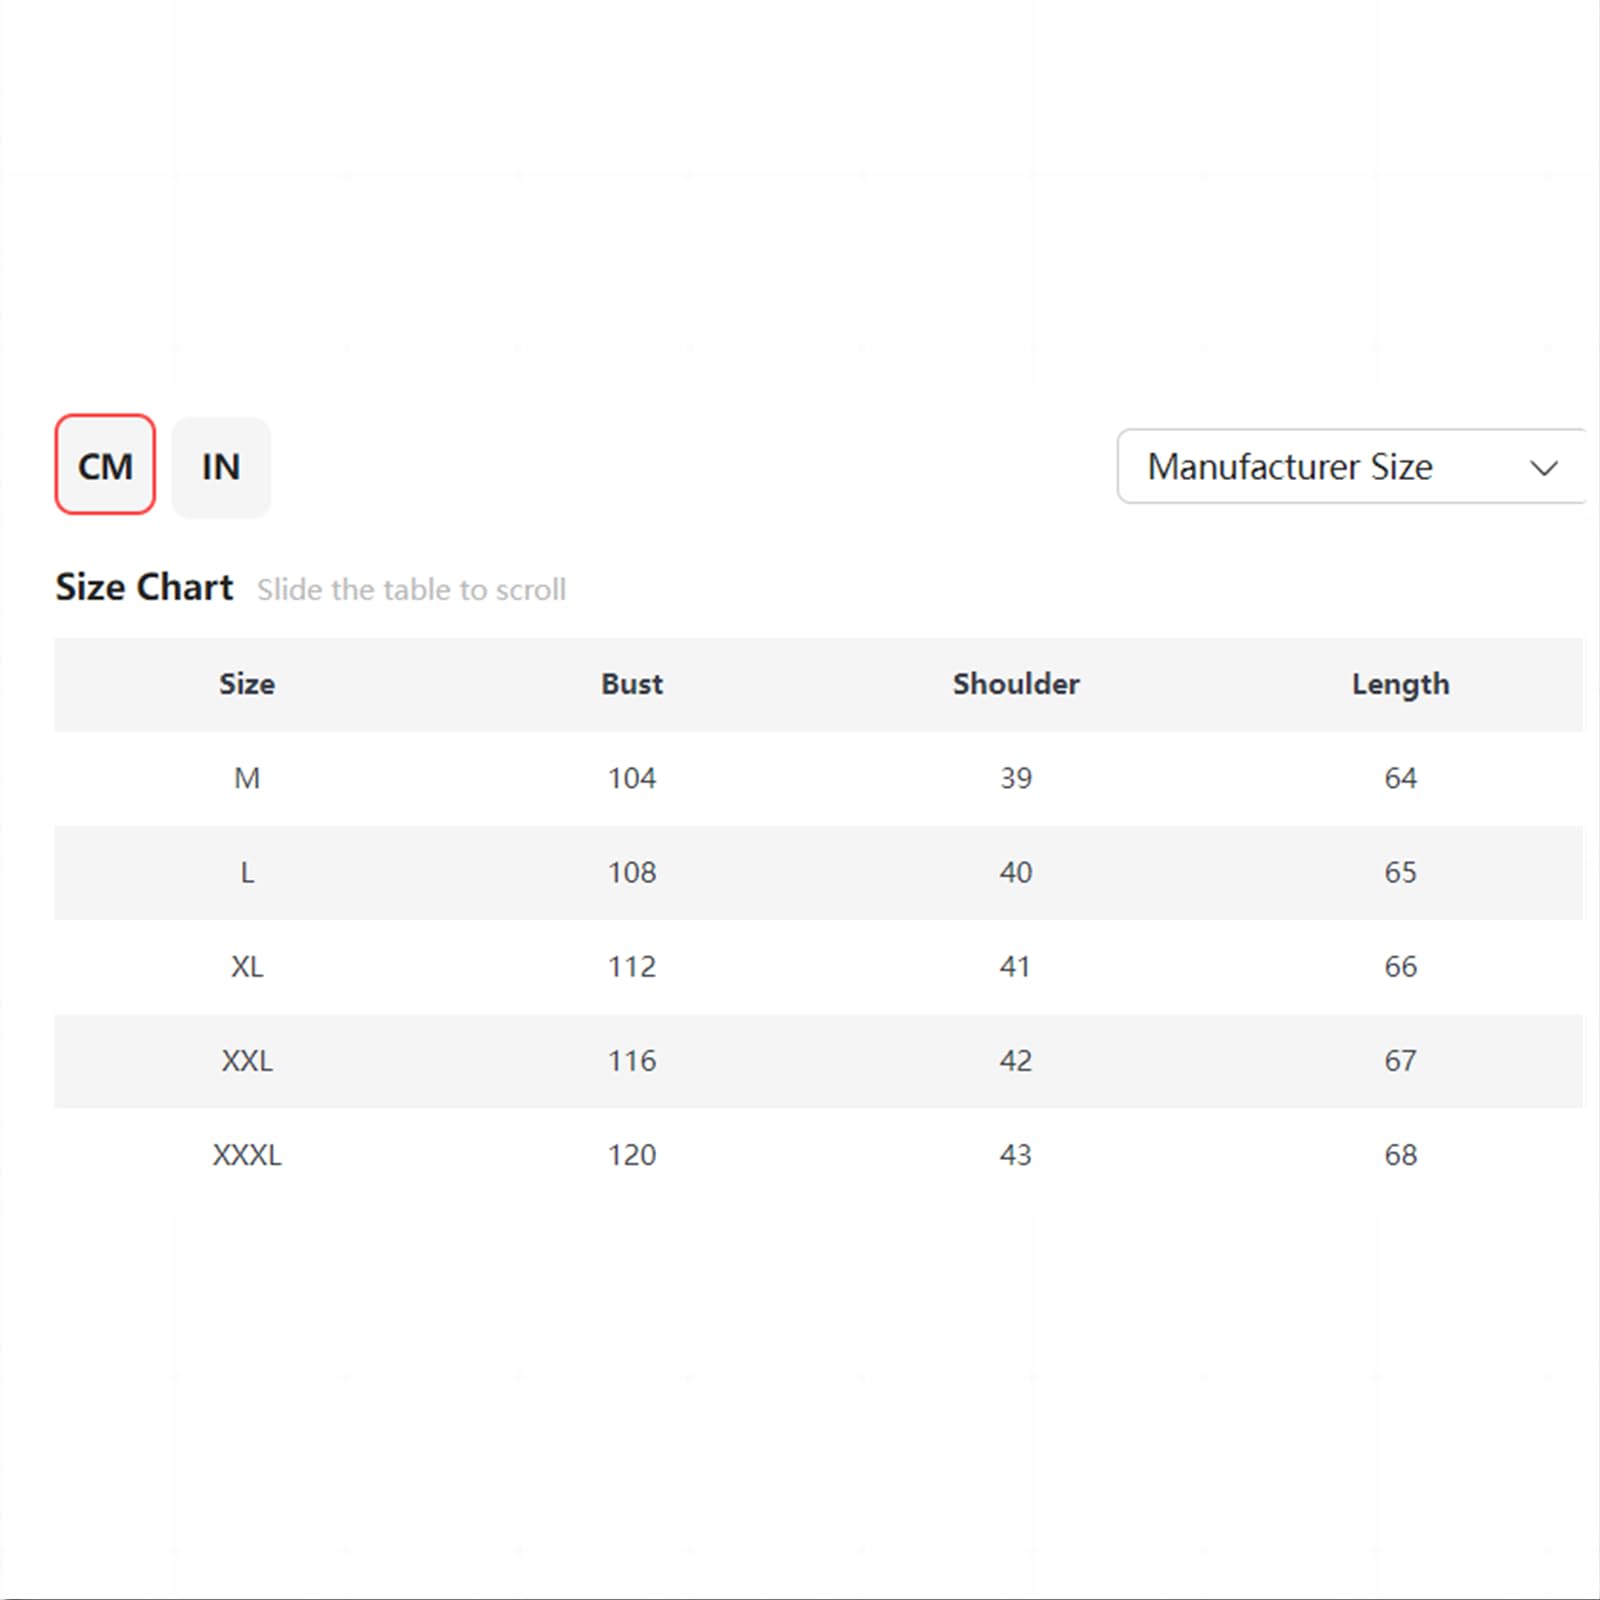Click the Size column header
1600x1600 pixels.
click(x=247, y=684)
